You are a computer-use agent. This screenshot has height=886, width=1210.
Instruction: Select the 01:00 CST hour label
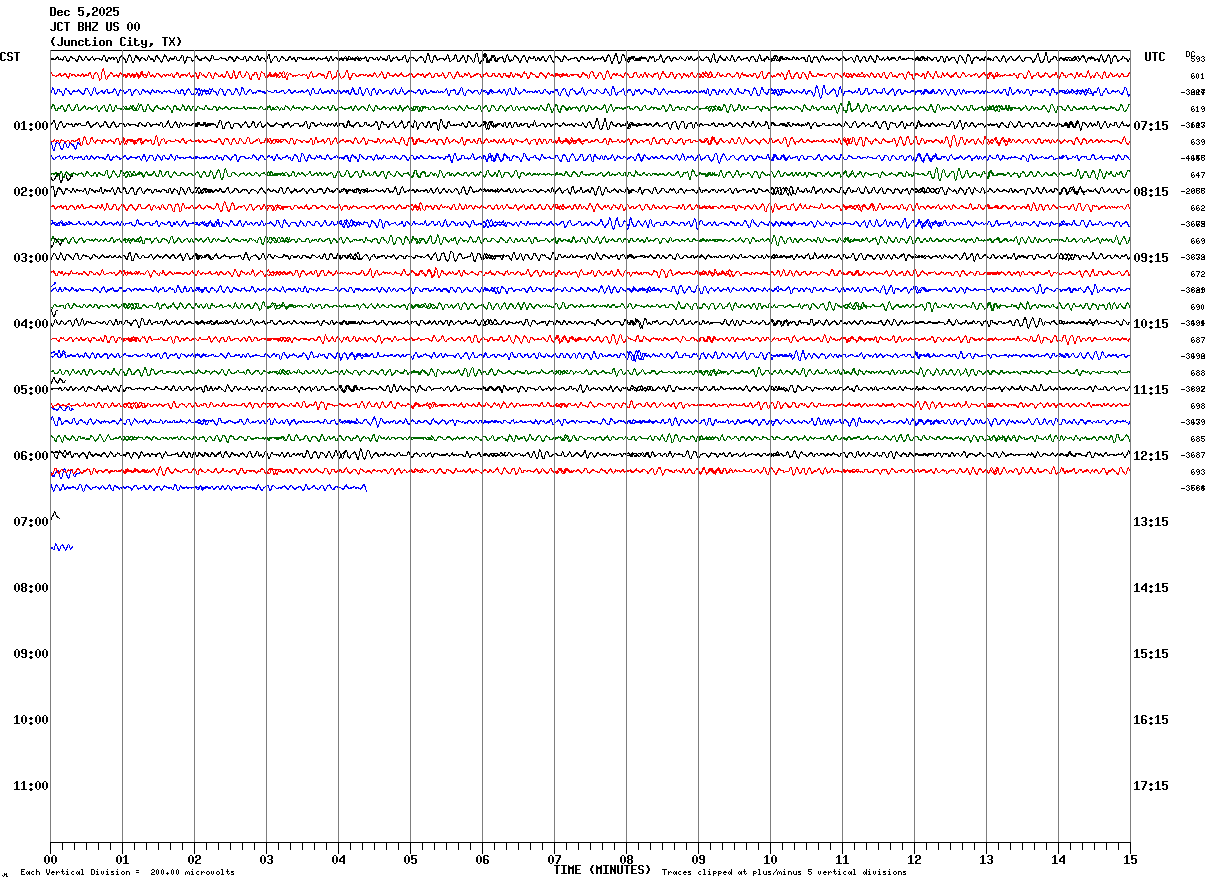click(31, 126)
